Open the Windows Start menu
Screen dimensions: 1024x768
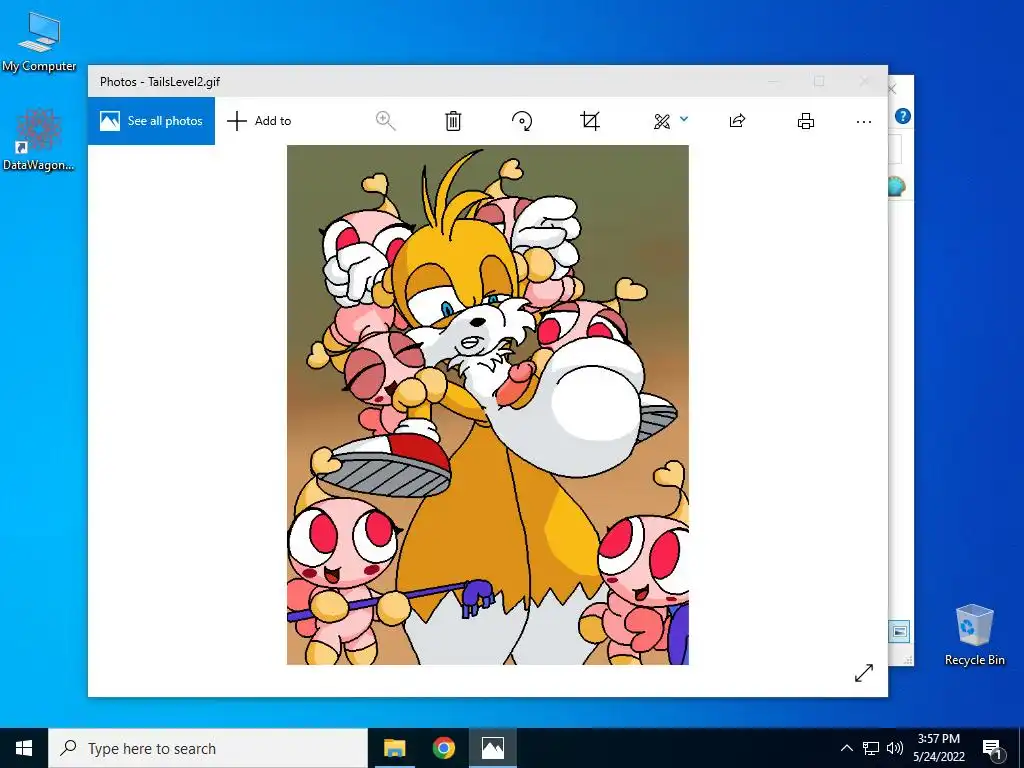pyautogui.click(x=24, y=748)
